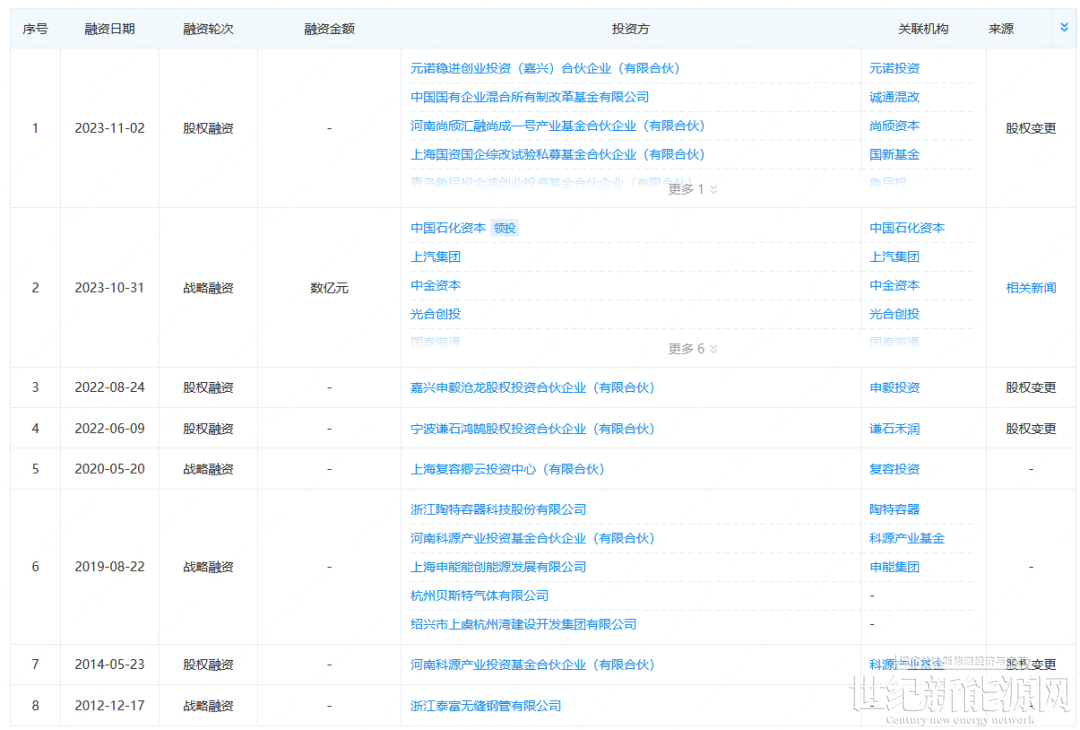Click the 融资日期 column header

tap(109, 29)
